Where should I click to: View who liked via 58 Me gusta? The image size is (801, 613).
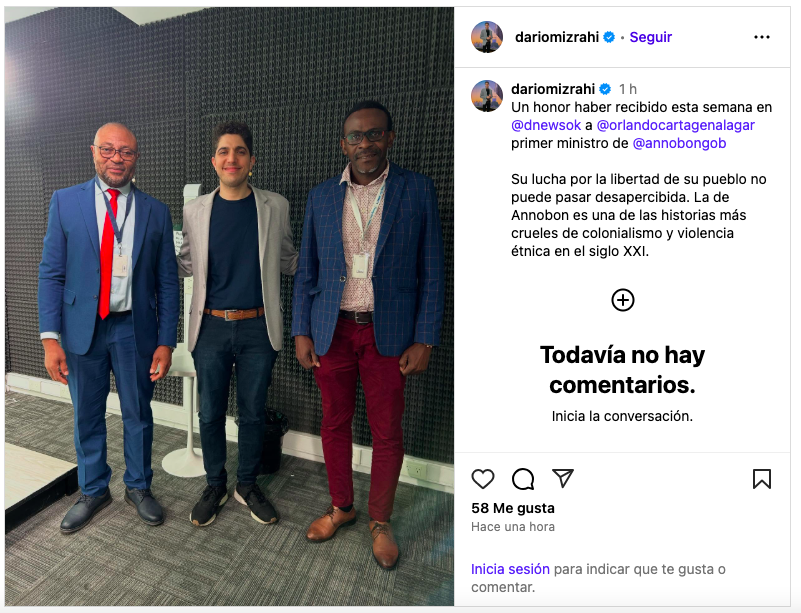512,508
